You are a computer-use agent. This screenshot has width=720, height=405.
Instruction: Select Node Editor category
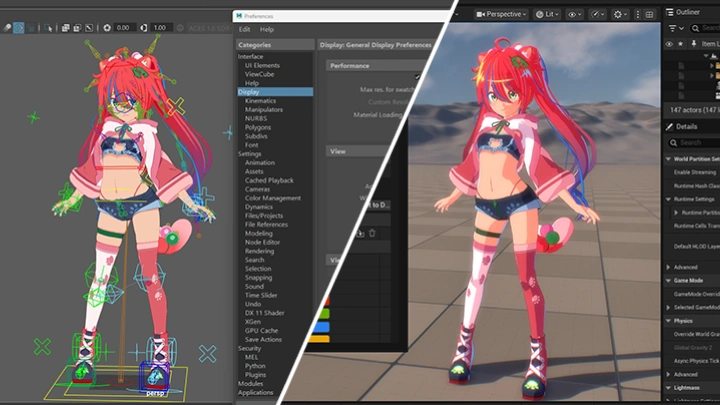(262, 242)
